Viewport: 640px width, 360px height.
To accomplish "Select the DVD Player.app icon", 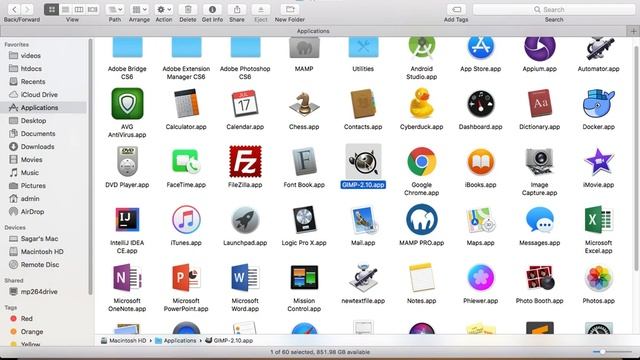I will pos(127,162).
